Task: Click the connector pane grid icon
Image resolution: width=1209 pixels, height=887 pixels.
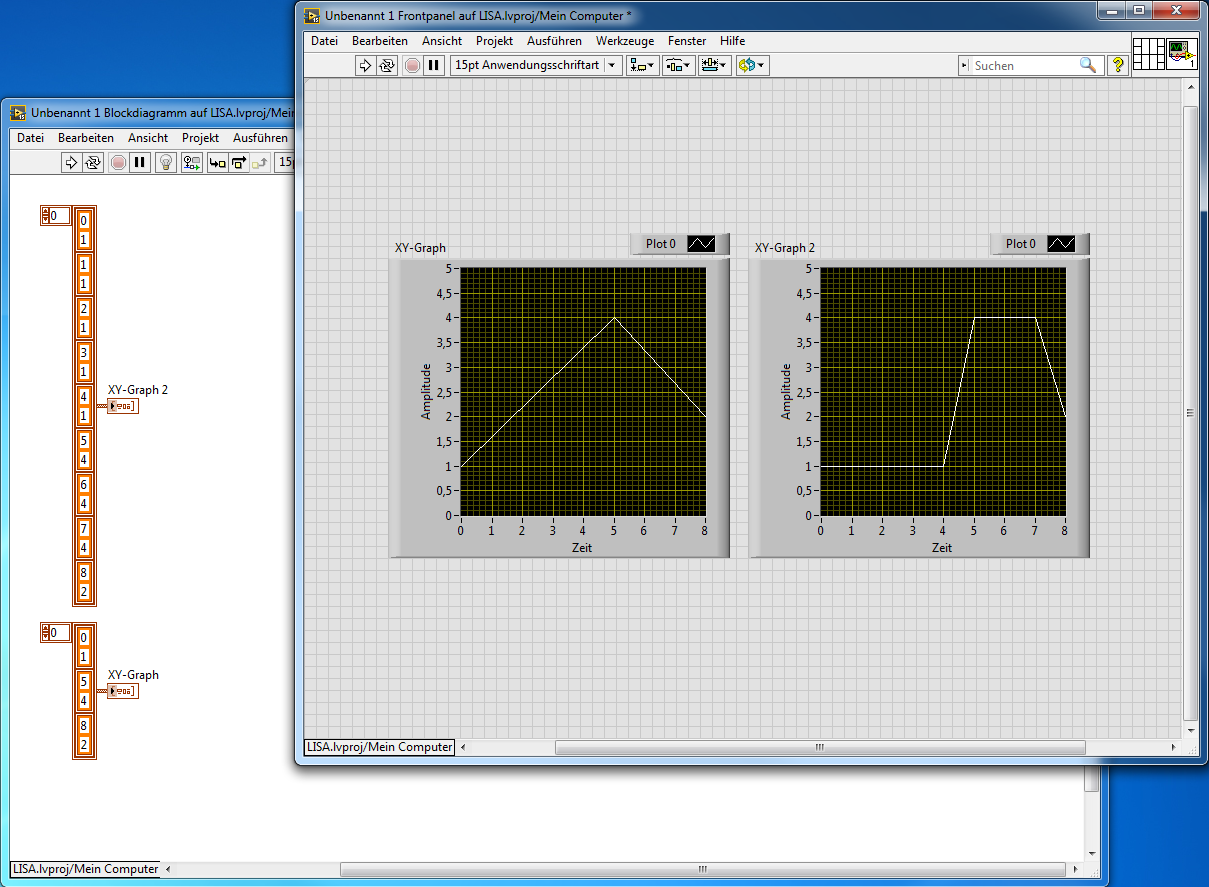Action: pyautogui.click(x=1150, y=53)
